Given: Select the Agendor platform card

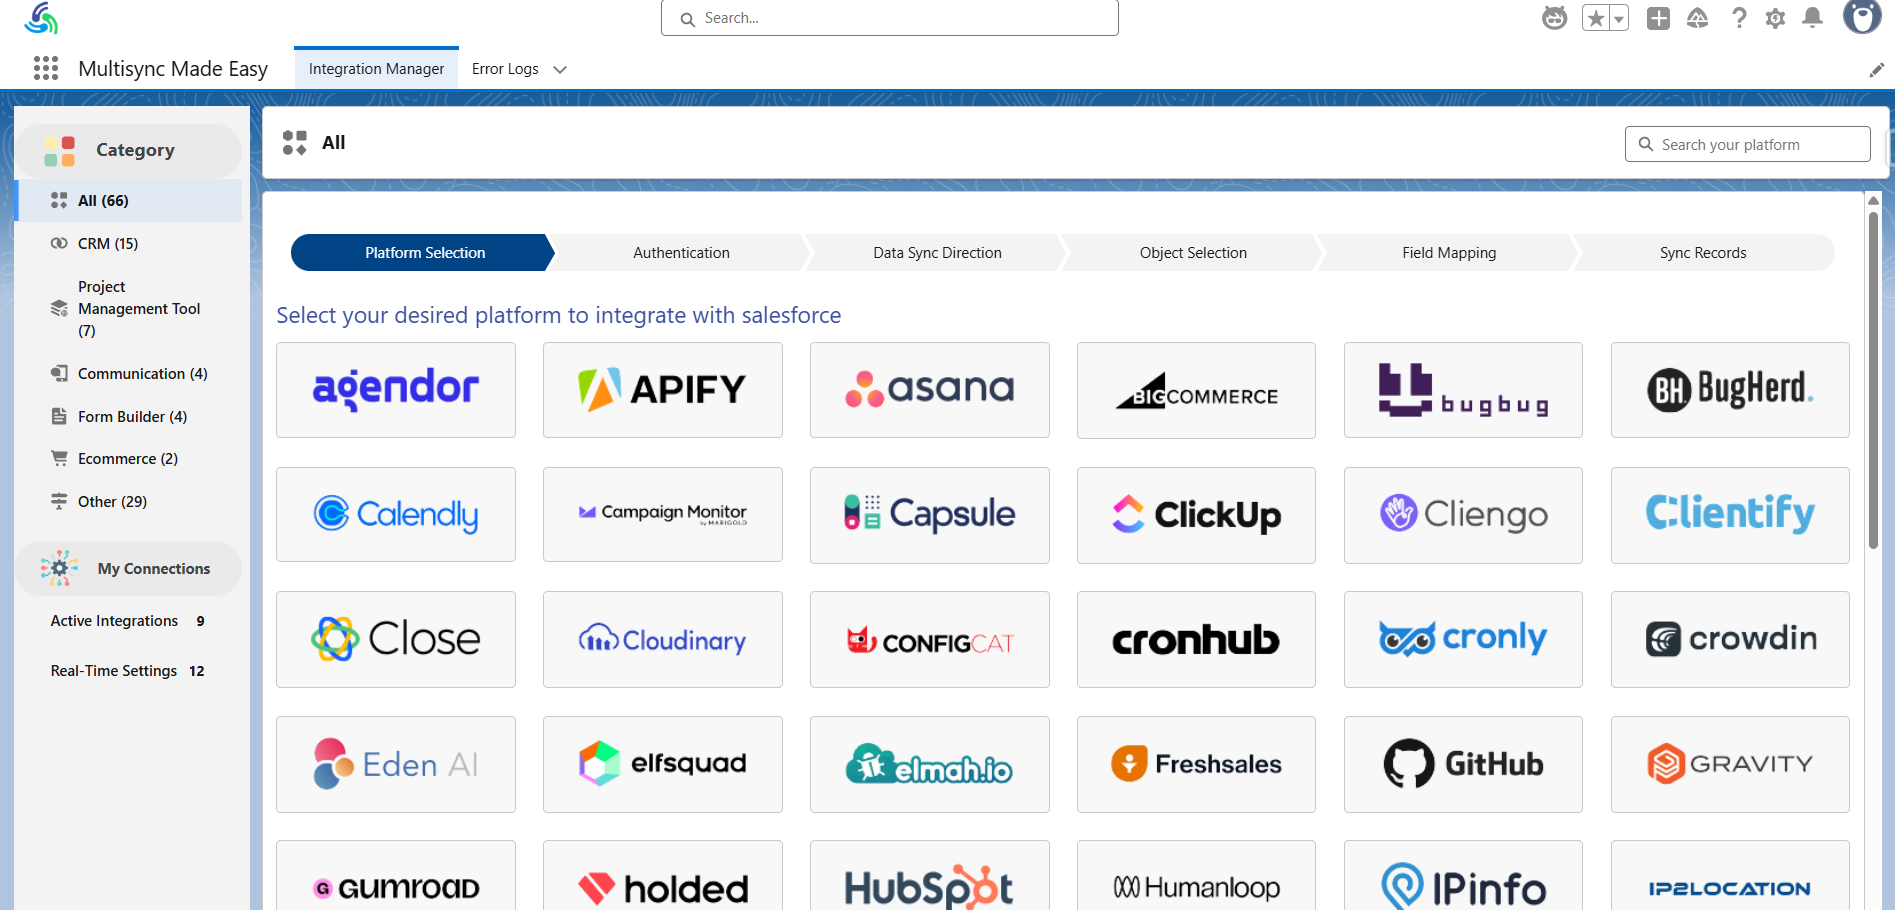Looking at the screenshot, I should [x=396, y=390].
